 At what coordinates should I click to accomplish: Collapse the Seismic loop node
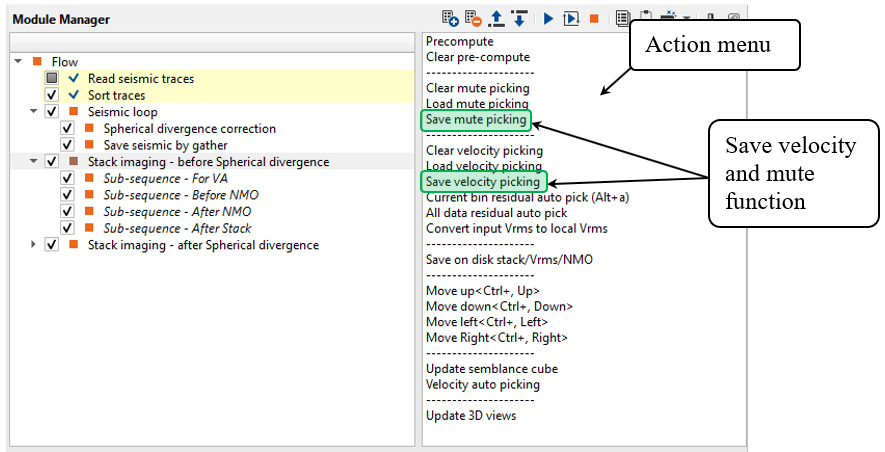[x=36, y=111]
